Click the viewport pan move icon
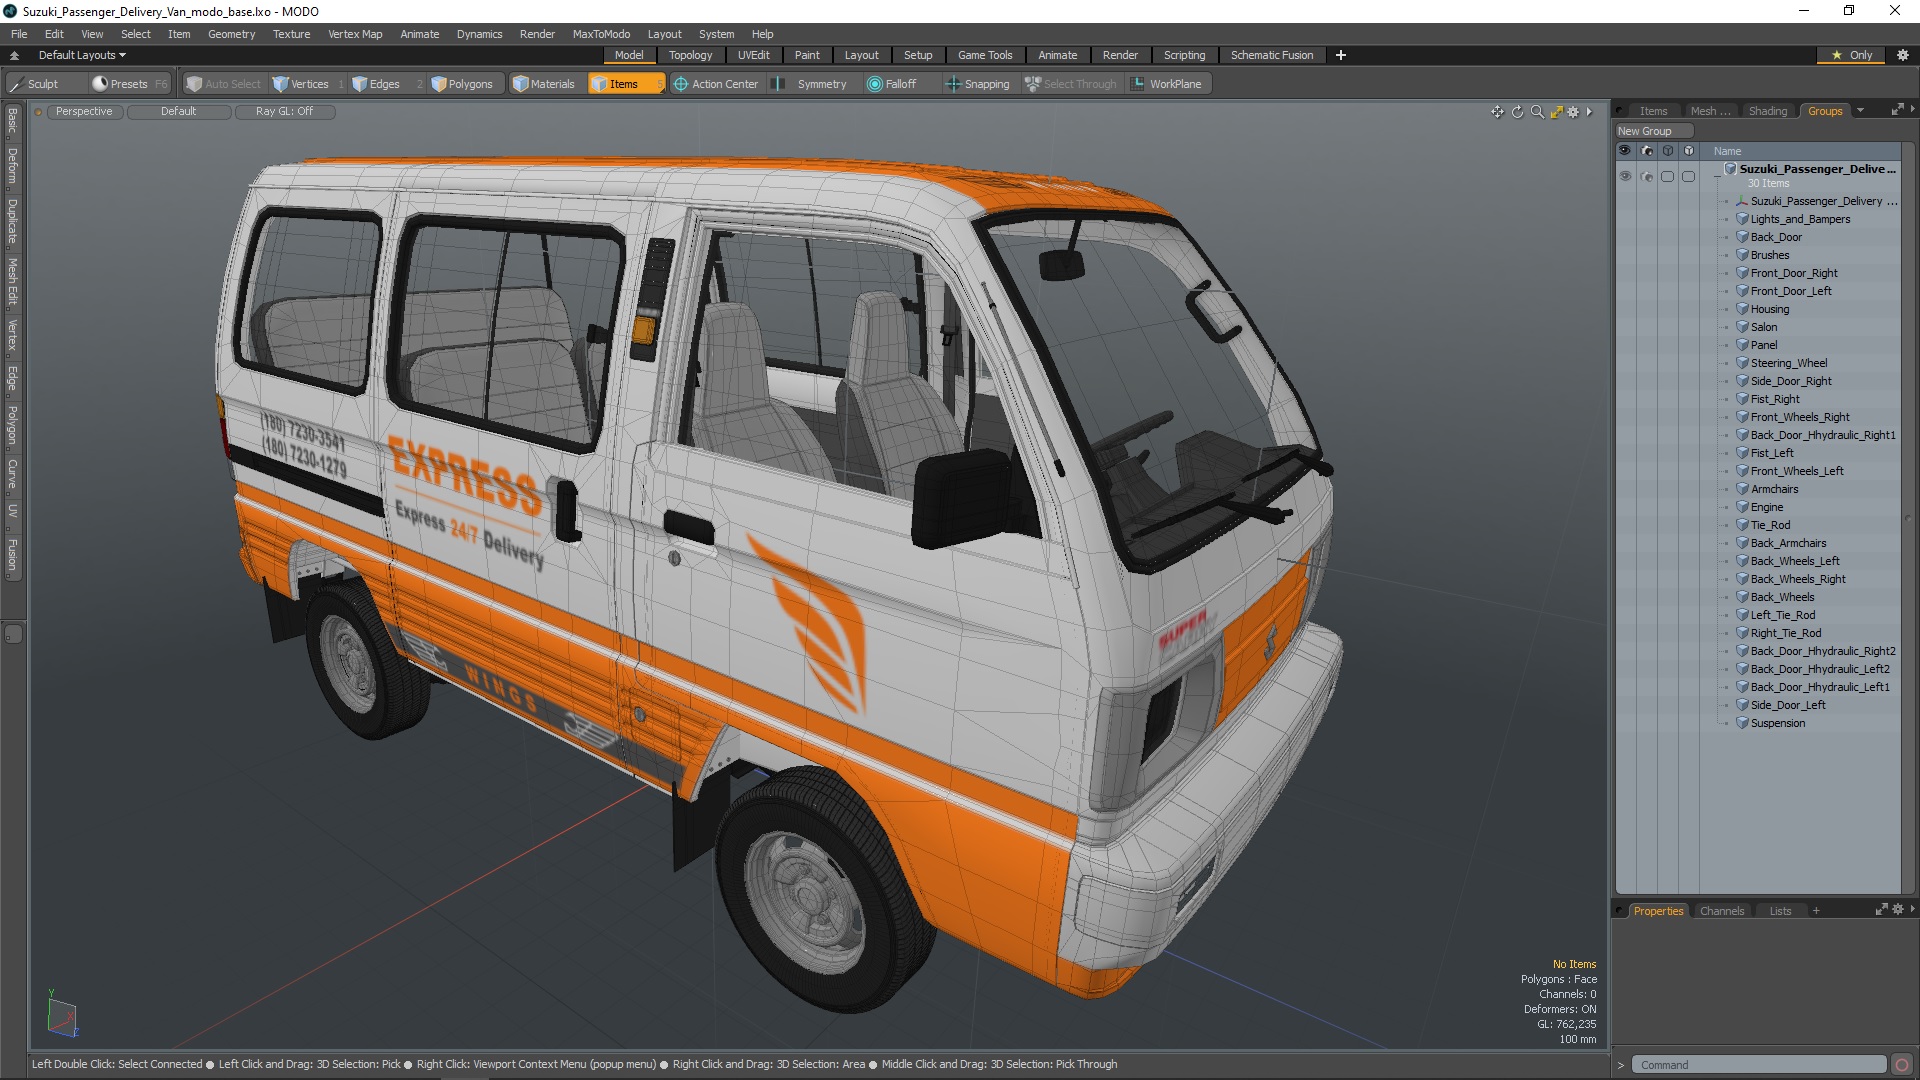This screenshot has width=1920, height=1080. (1497, 112)
